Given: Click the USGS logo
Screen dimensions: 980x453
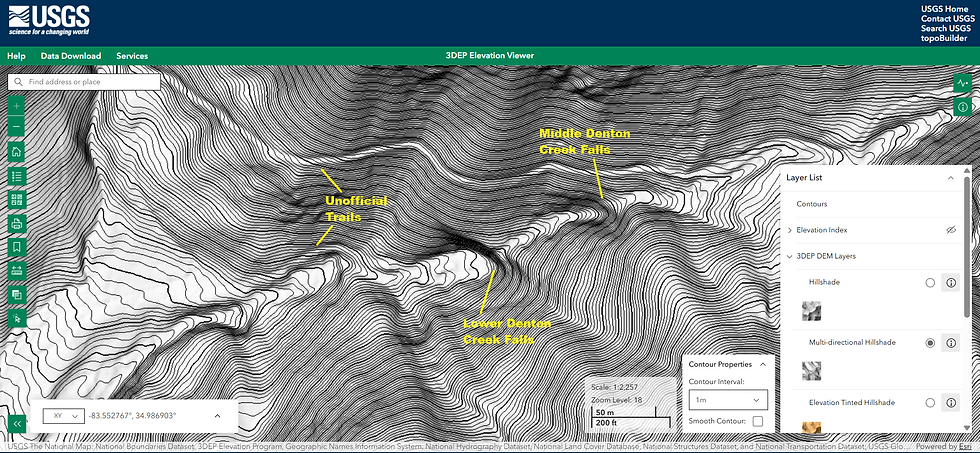Looking at the screenshot, I should (49, 20).
